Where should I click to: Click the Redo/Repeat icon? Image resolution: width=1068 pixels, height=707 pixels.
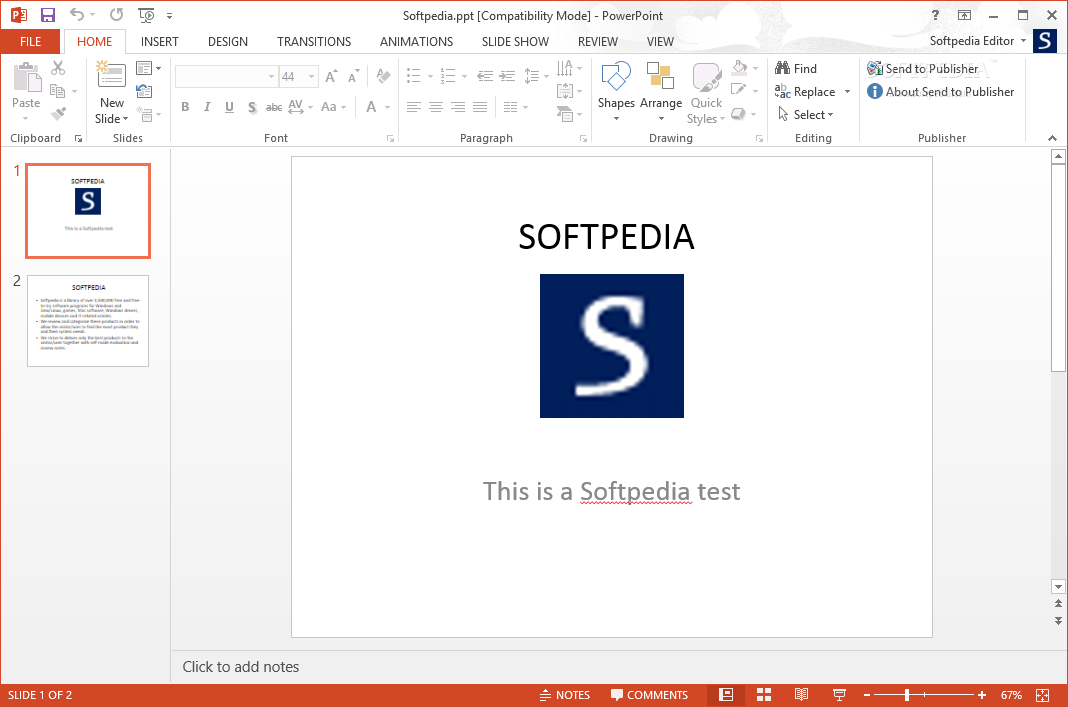coord(117,15)
